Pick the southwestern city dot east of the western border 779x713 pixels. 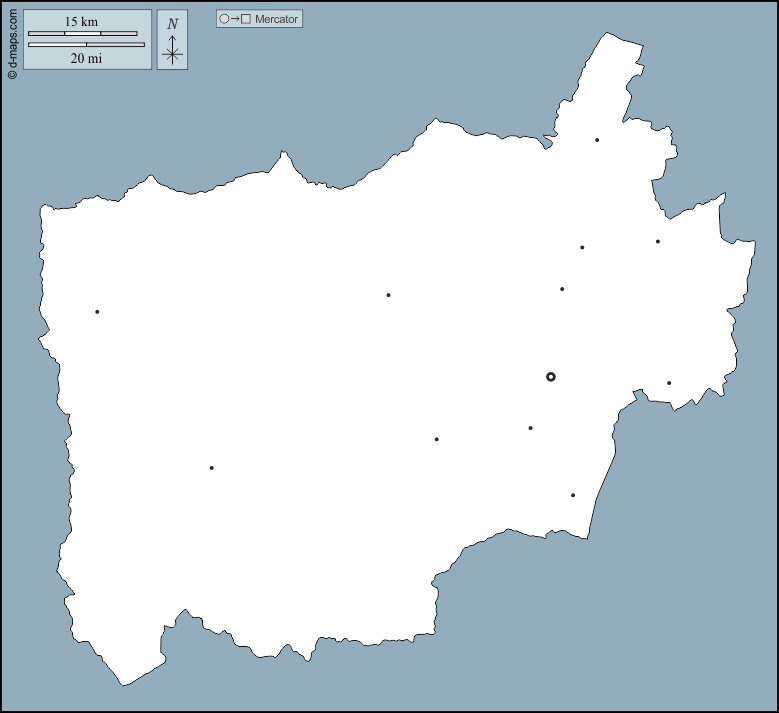click(211, 468)
